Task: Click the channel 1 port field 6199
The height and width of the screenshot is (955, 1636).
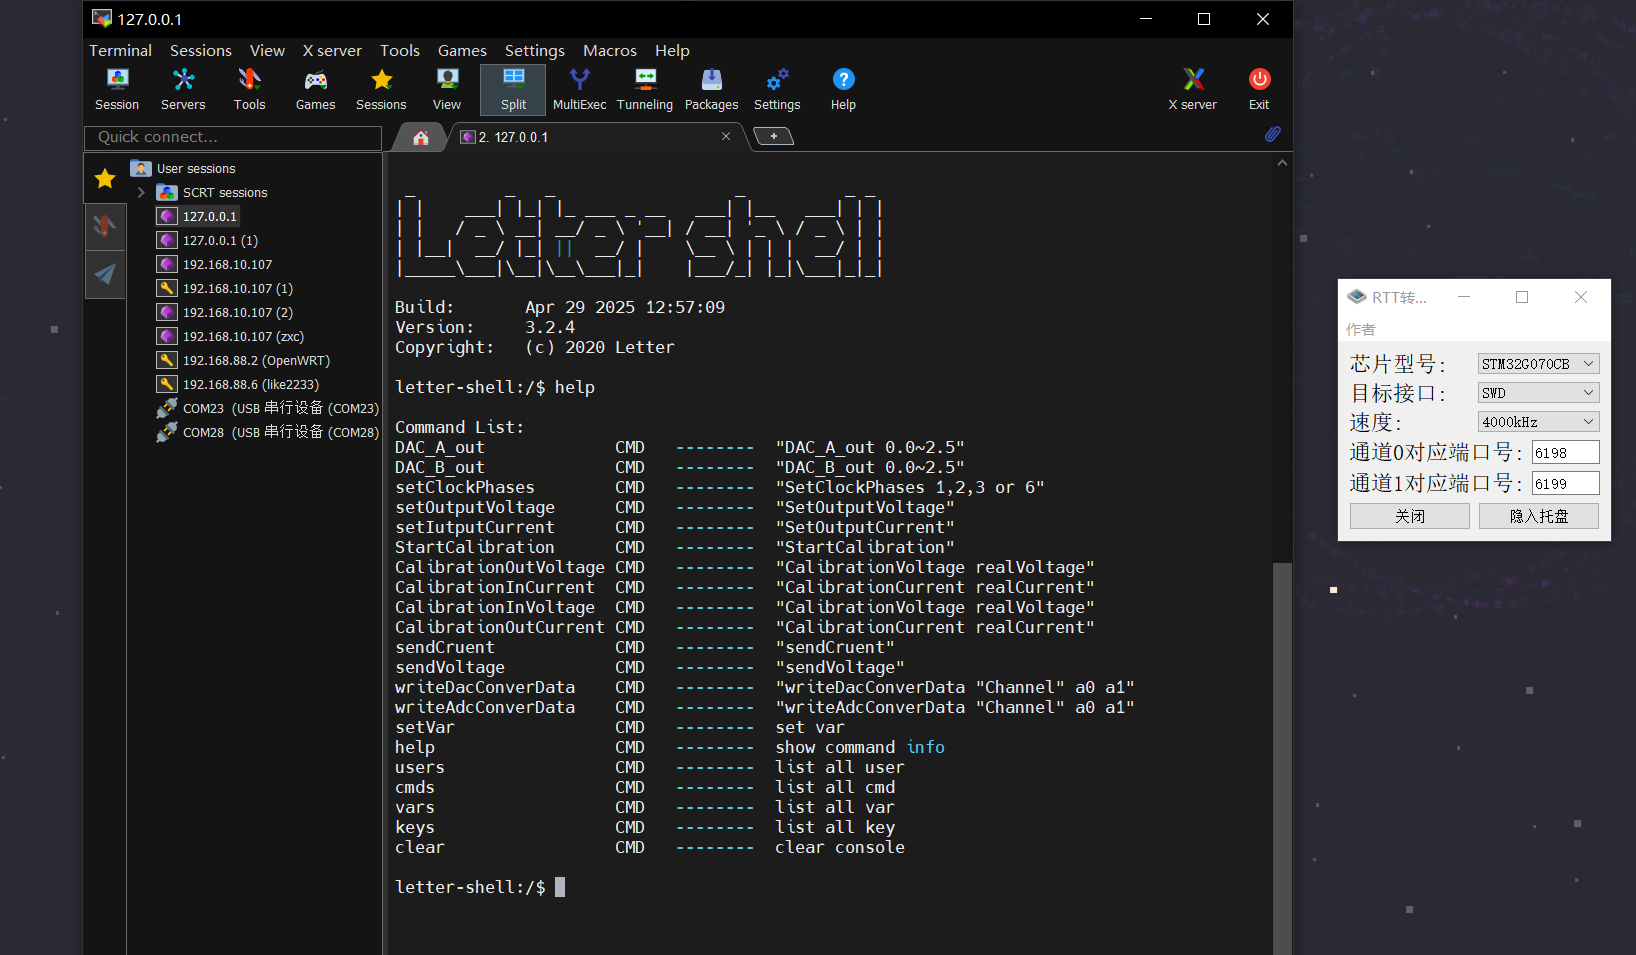Action: point(1565,484)
